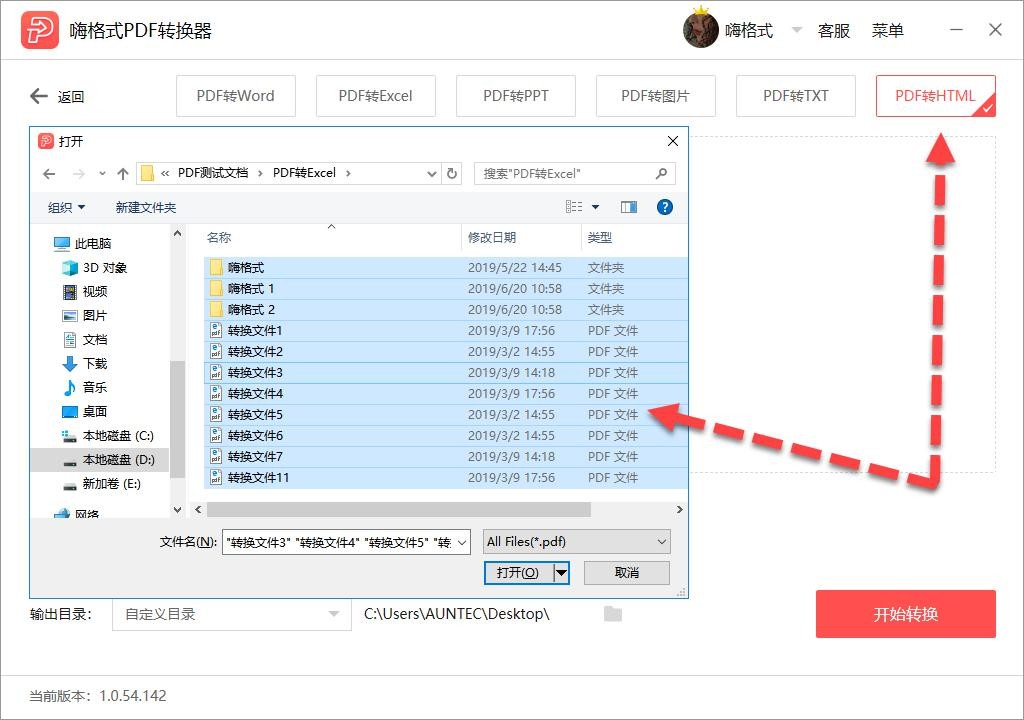Switch to the PDF转图片 tab
The width and height of the screenshot is (1024, 720).
[x=656, y=96]
